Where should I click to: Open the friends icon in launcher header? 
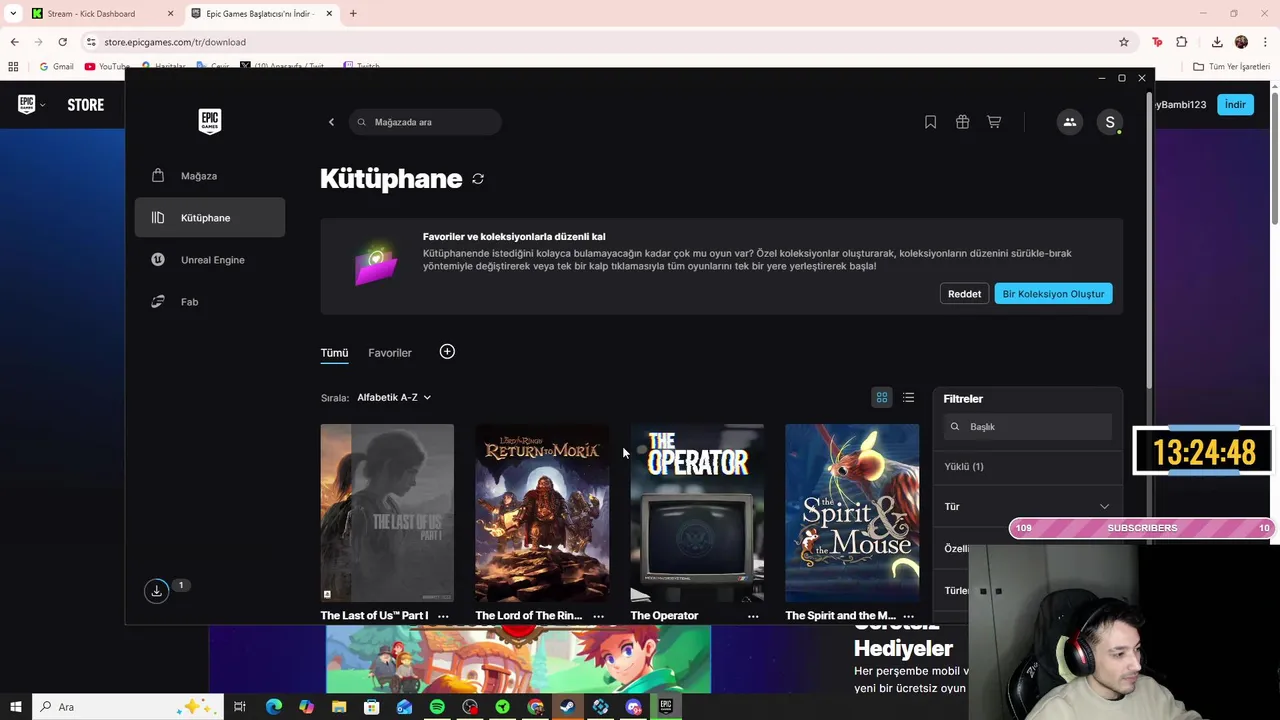tap(1069, 122)
